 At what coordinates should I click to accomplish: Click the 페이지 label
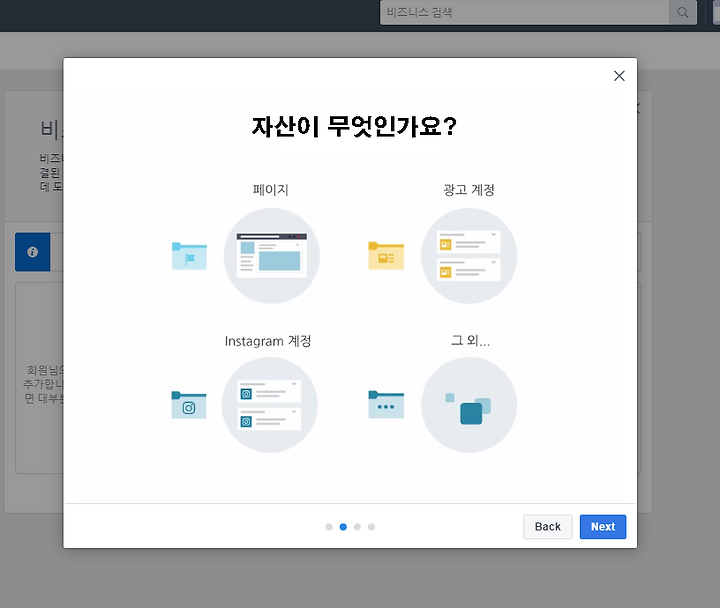pyautogui.click(x=270, y=190)
